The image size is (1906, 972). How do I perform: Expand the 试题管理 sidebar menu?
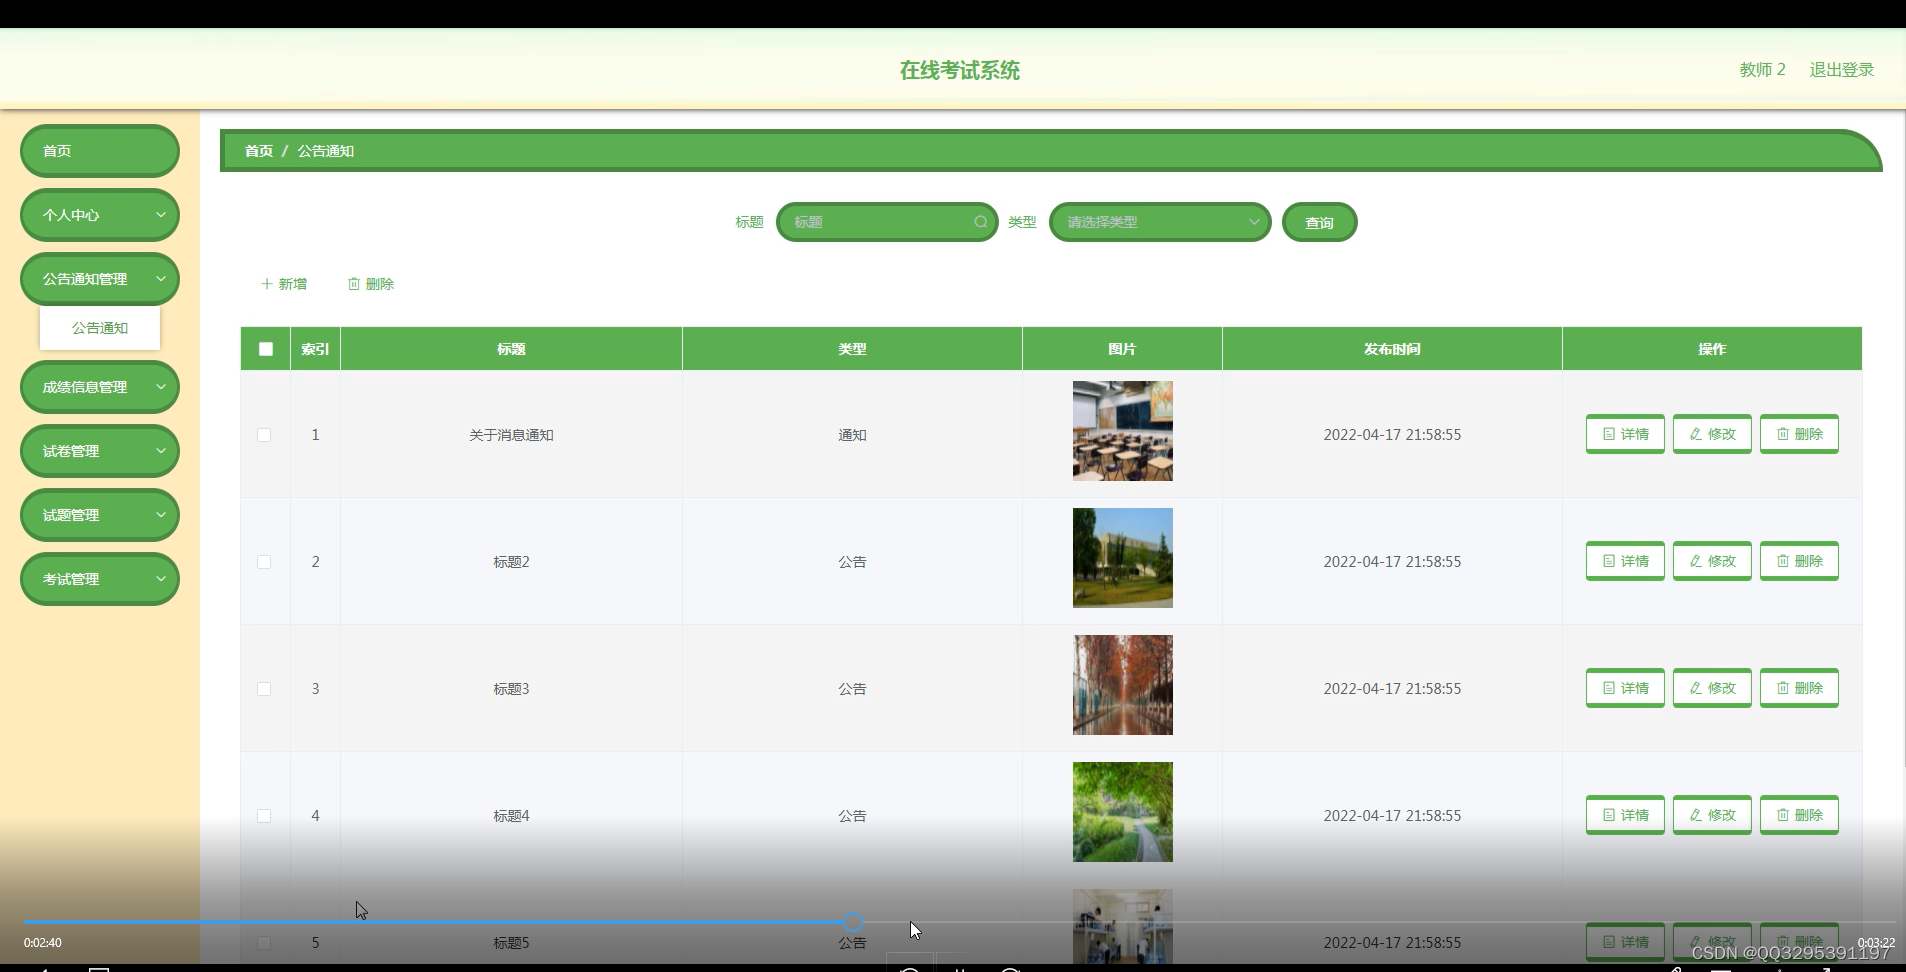(100, 515)
